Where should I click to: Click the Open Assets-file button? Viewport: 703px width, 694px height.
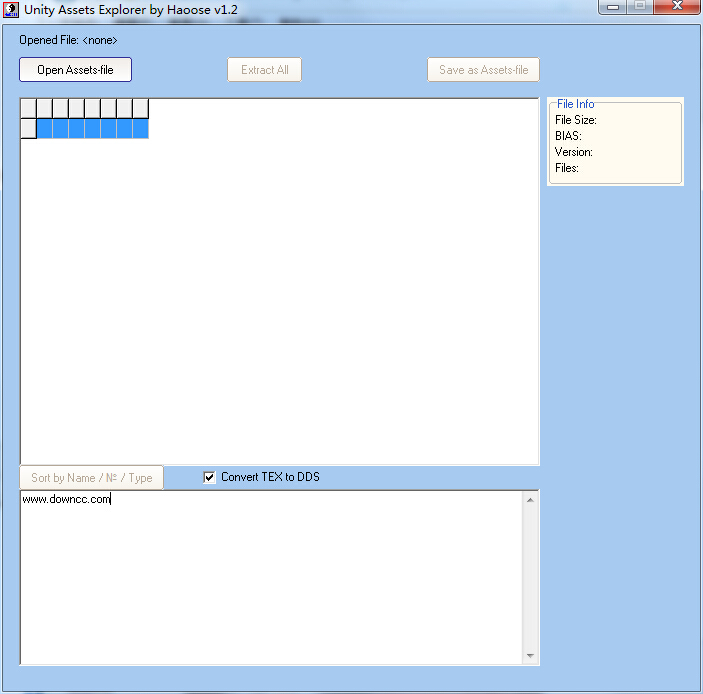tap(75, 69)
